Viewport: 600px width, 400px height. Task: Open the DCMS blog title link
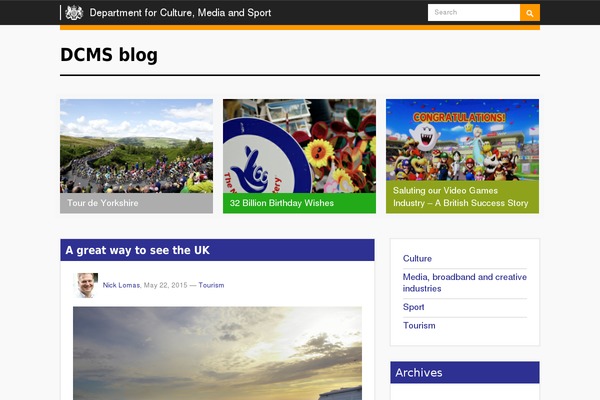(109, 55)
